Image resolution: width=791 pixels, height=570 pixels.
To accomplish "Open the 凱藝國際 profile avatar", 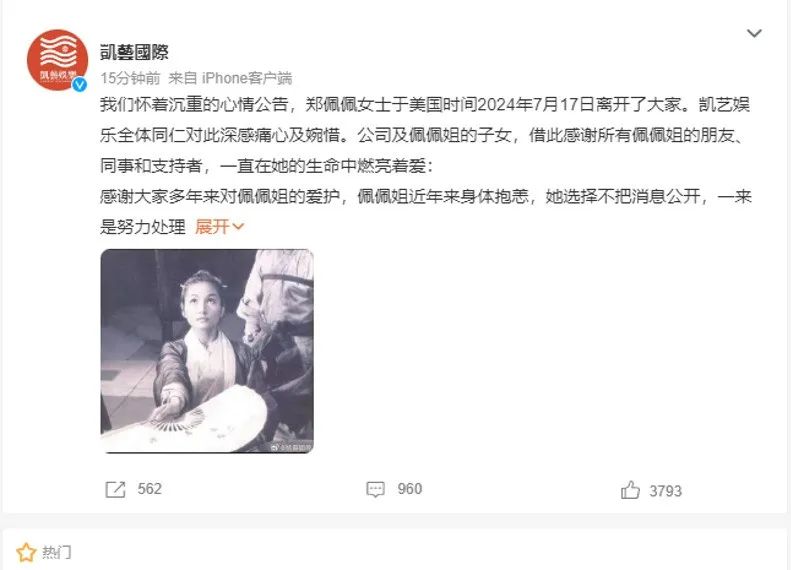I will [57, 60].
